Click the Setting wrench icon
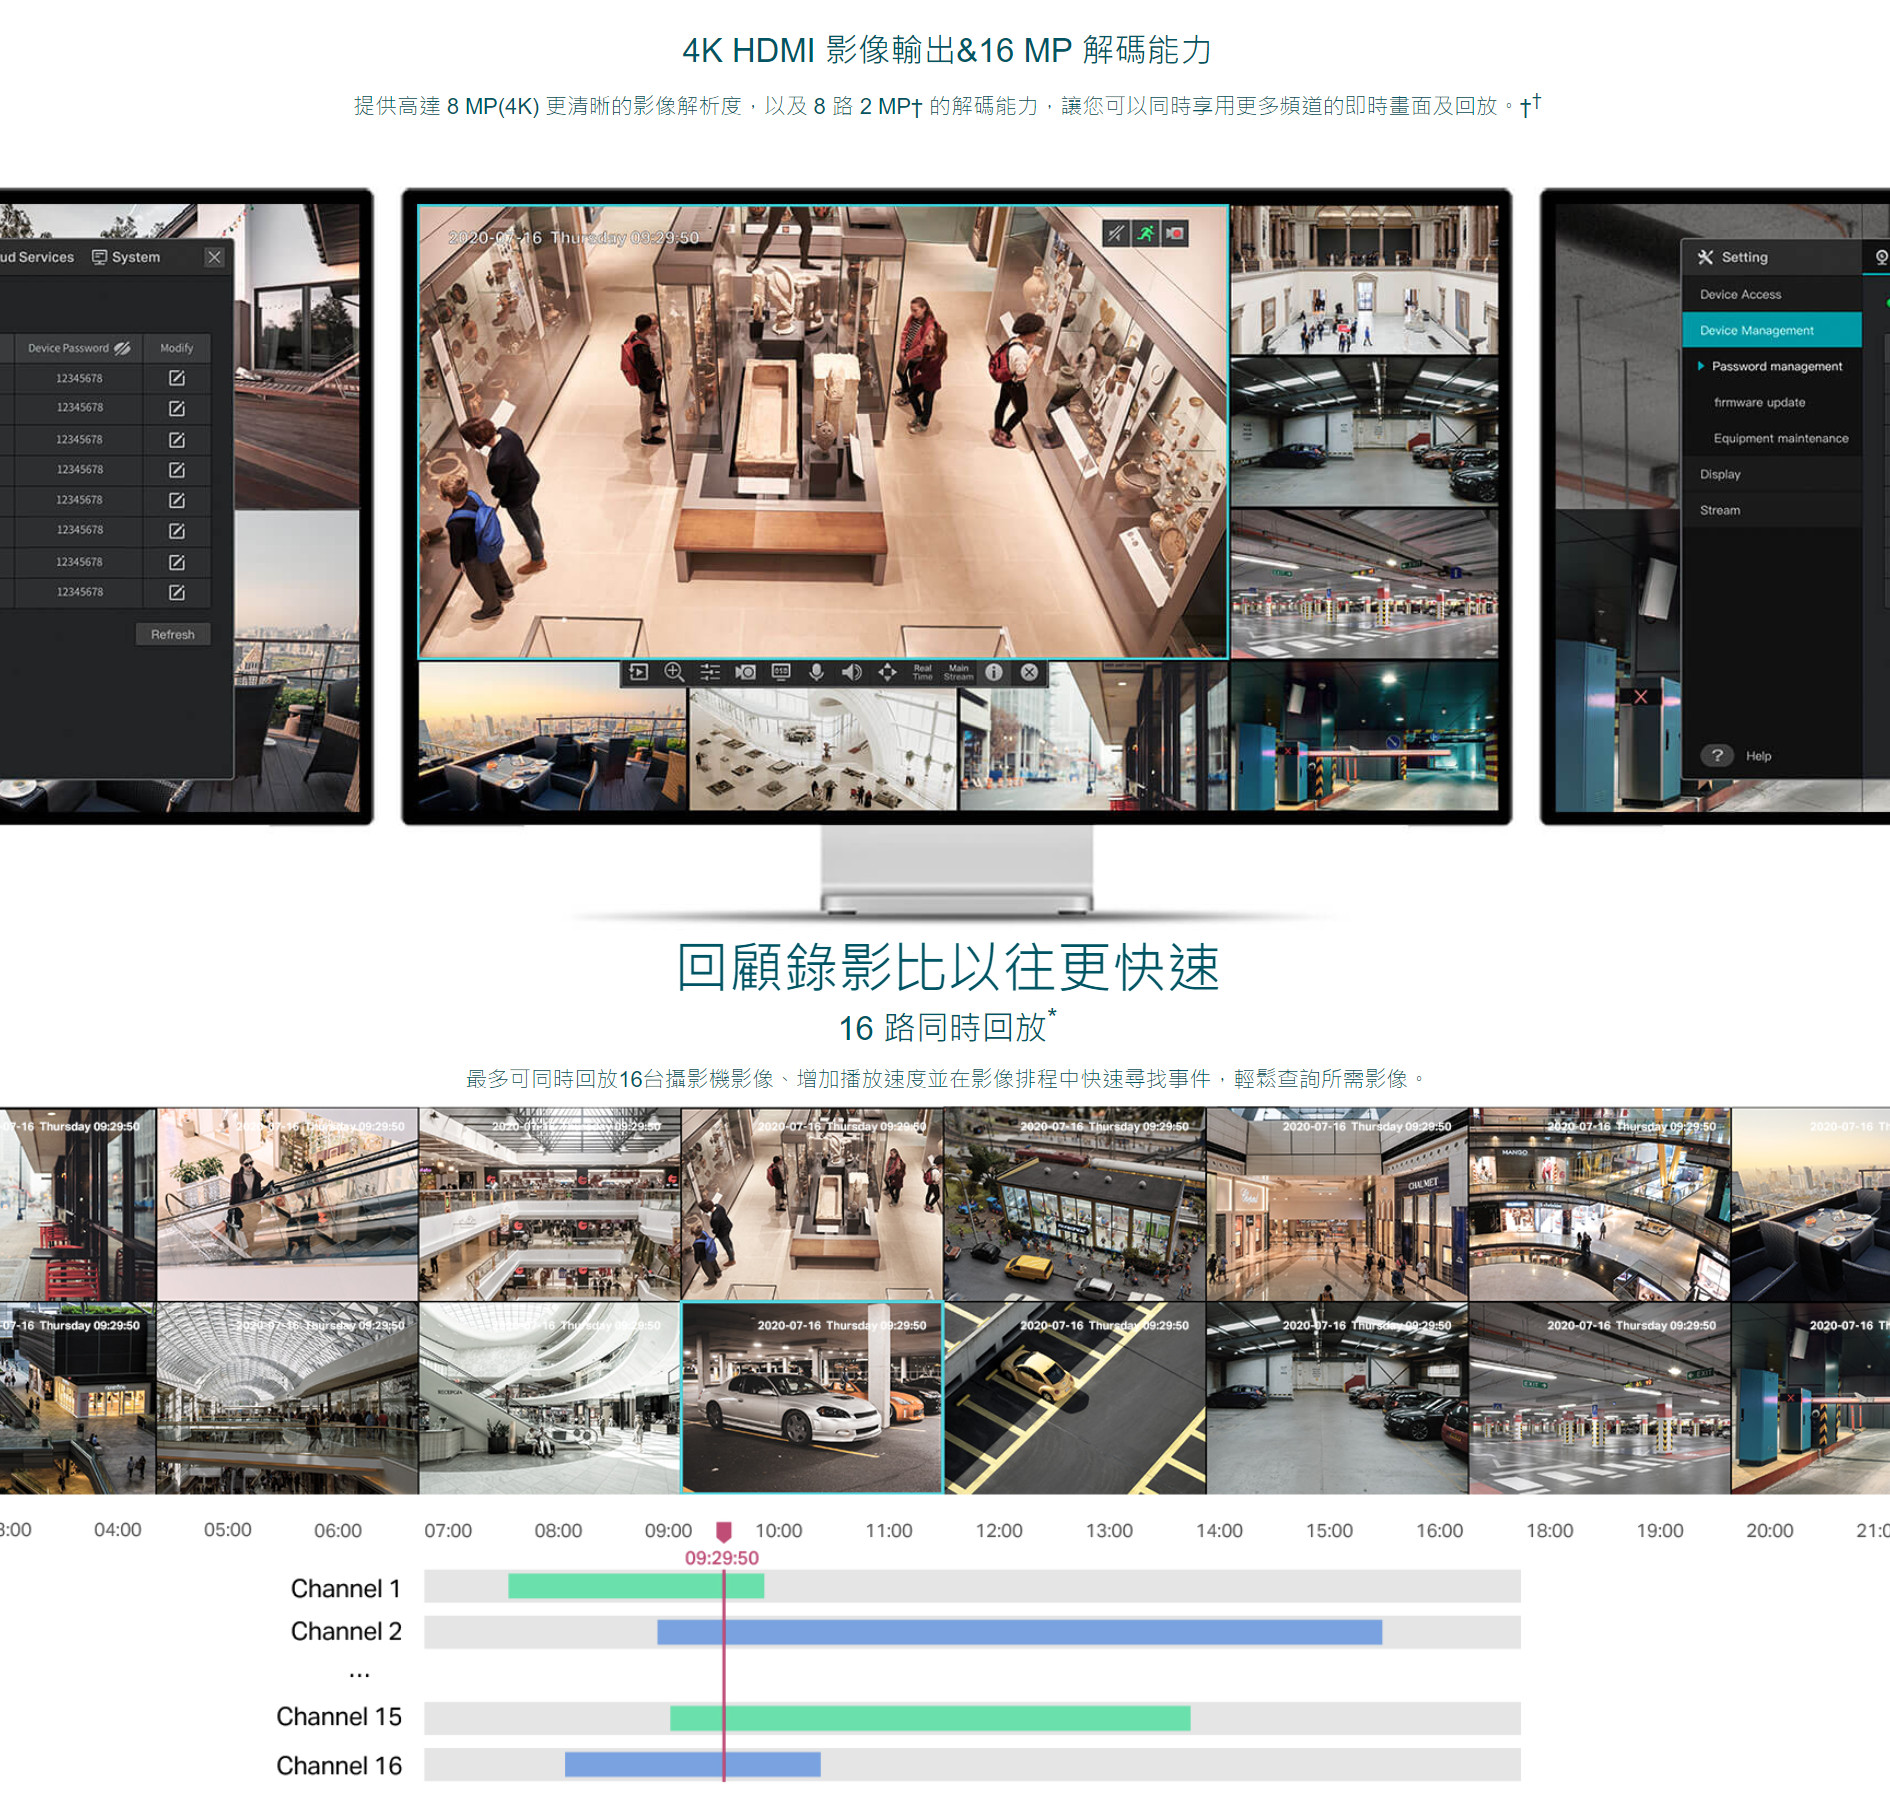1890x1802 pixels. point(1706,257)
